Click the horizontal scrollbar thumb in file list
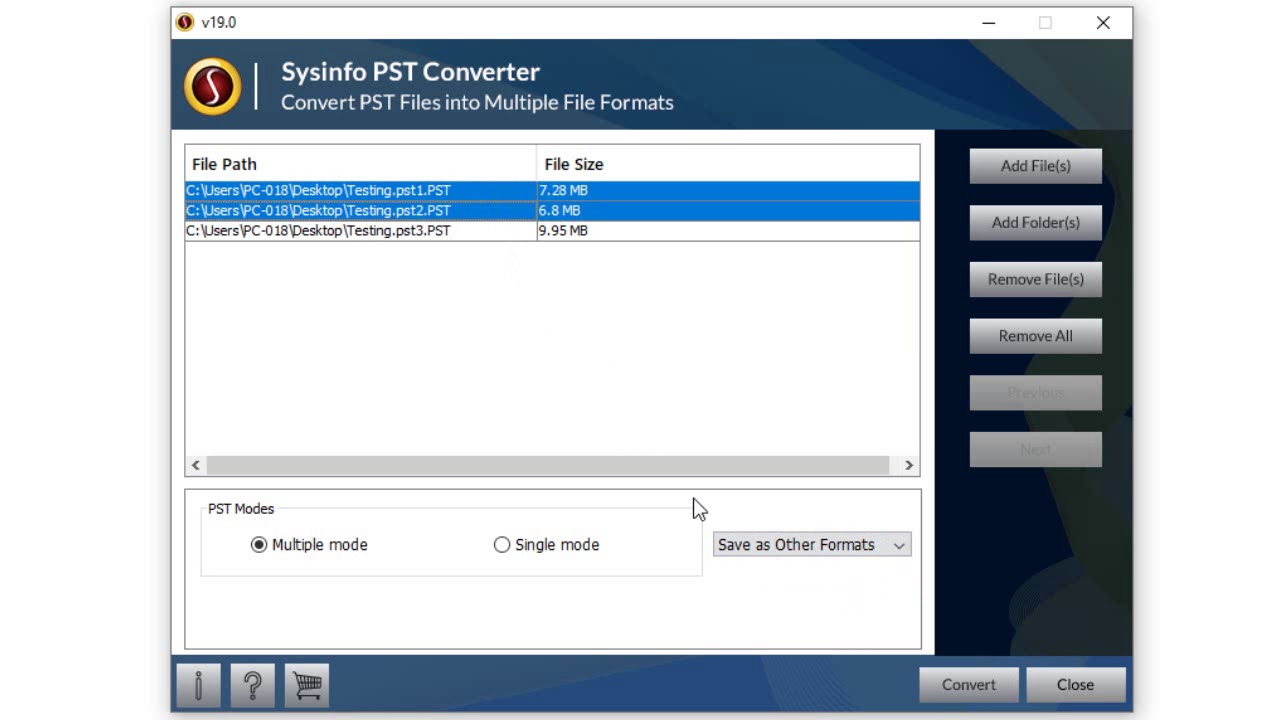This screenshot has height=720, width=1280. 548,465
